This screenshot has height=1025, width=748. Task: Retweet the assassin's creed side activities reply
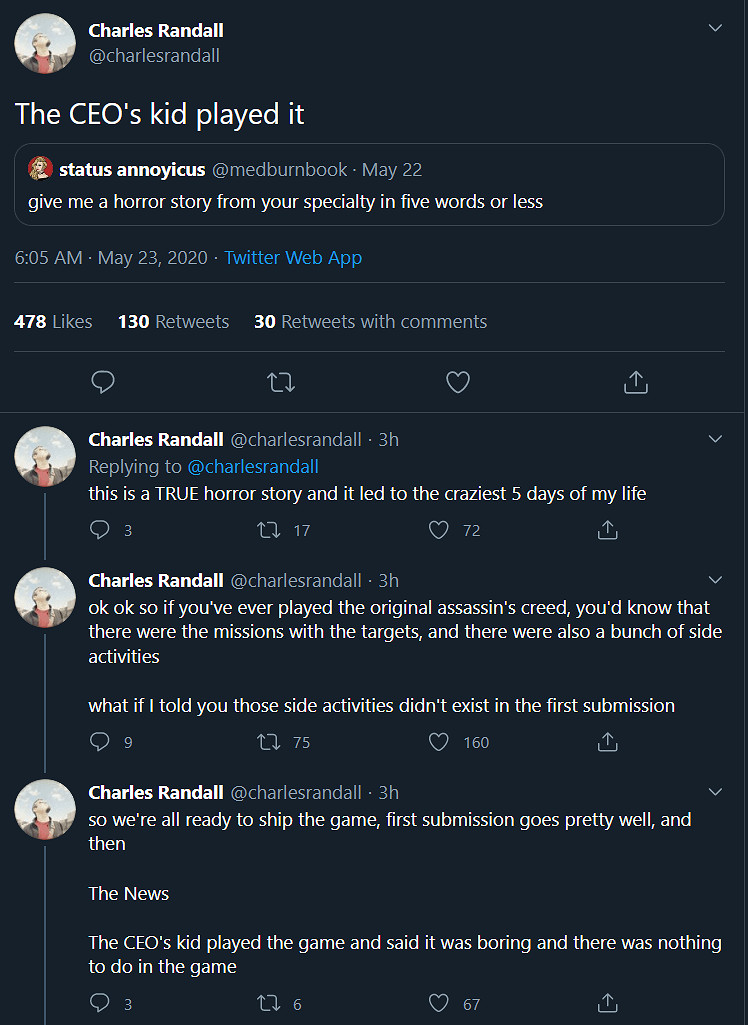point(269,742)
